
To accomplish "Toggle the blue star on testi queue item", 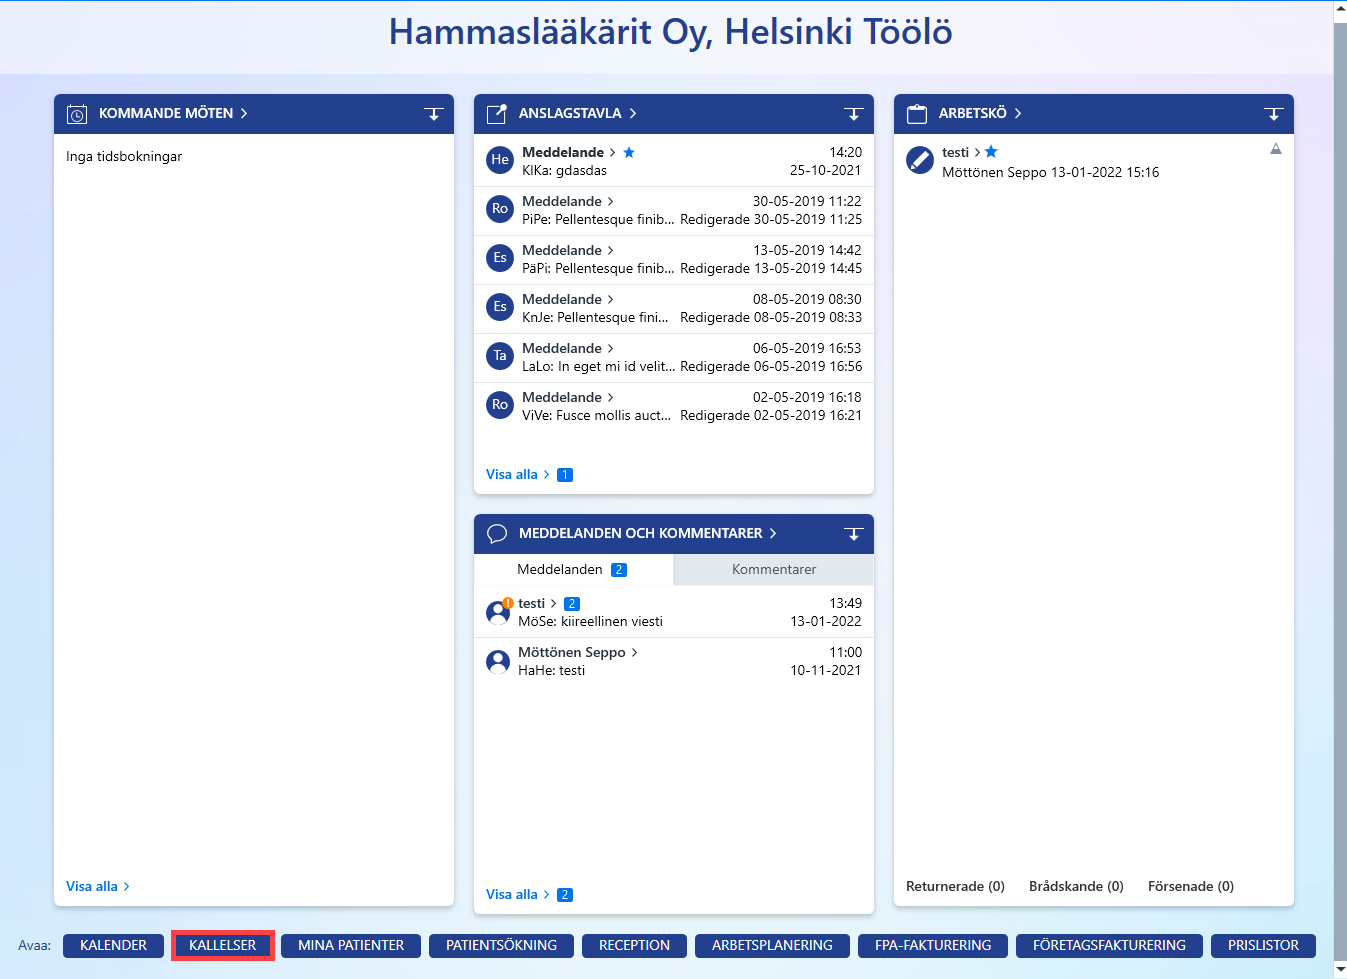I will pyautogui.click(x=991, y=152).
